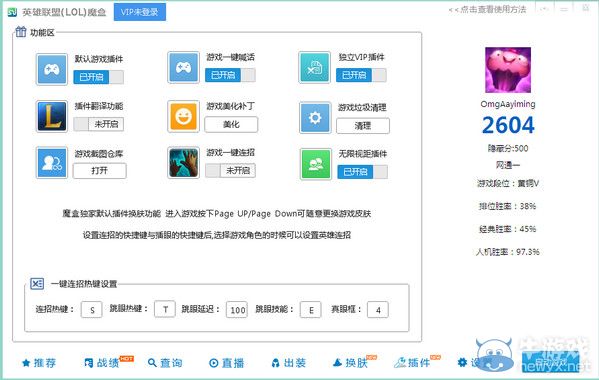
Task: Click the 美化 button
Action: pyautogui.click(x=231, y=125)
